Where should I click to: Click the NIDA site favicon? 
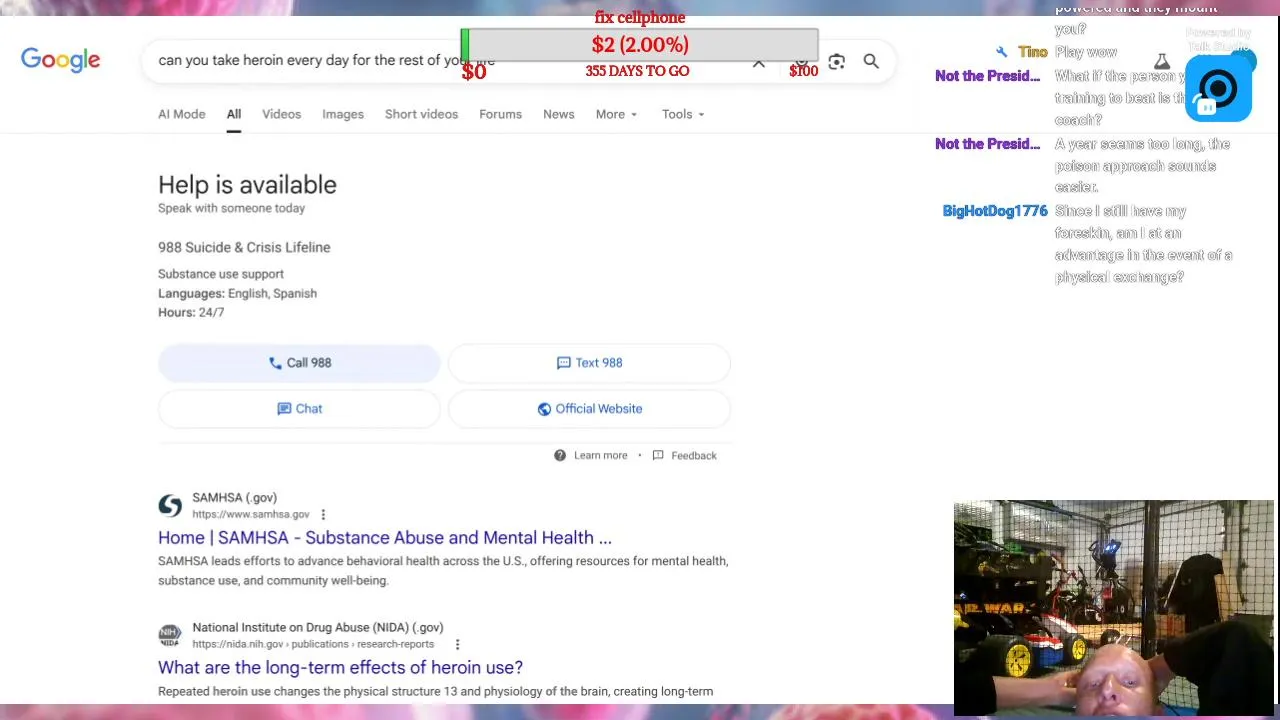pyautogui.click(x=170, y=635)
